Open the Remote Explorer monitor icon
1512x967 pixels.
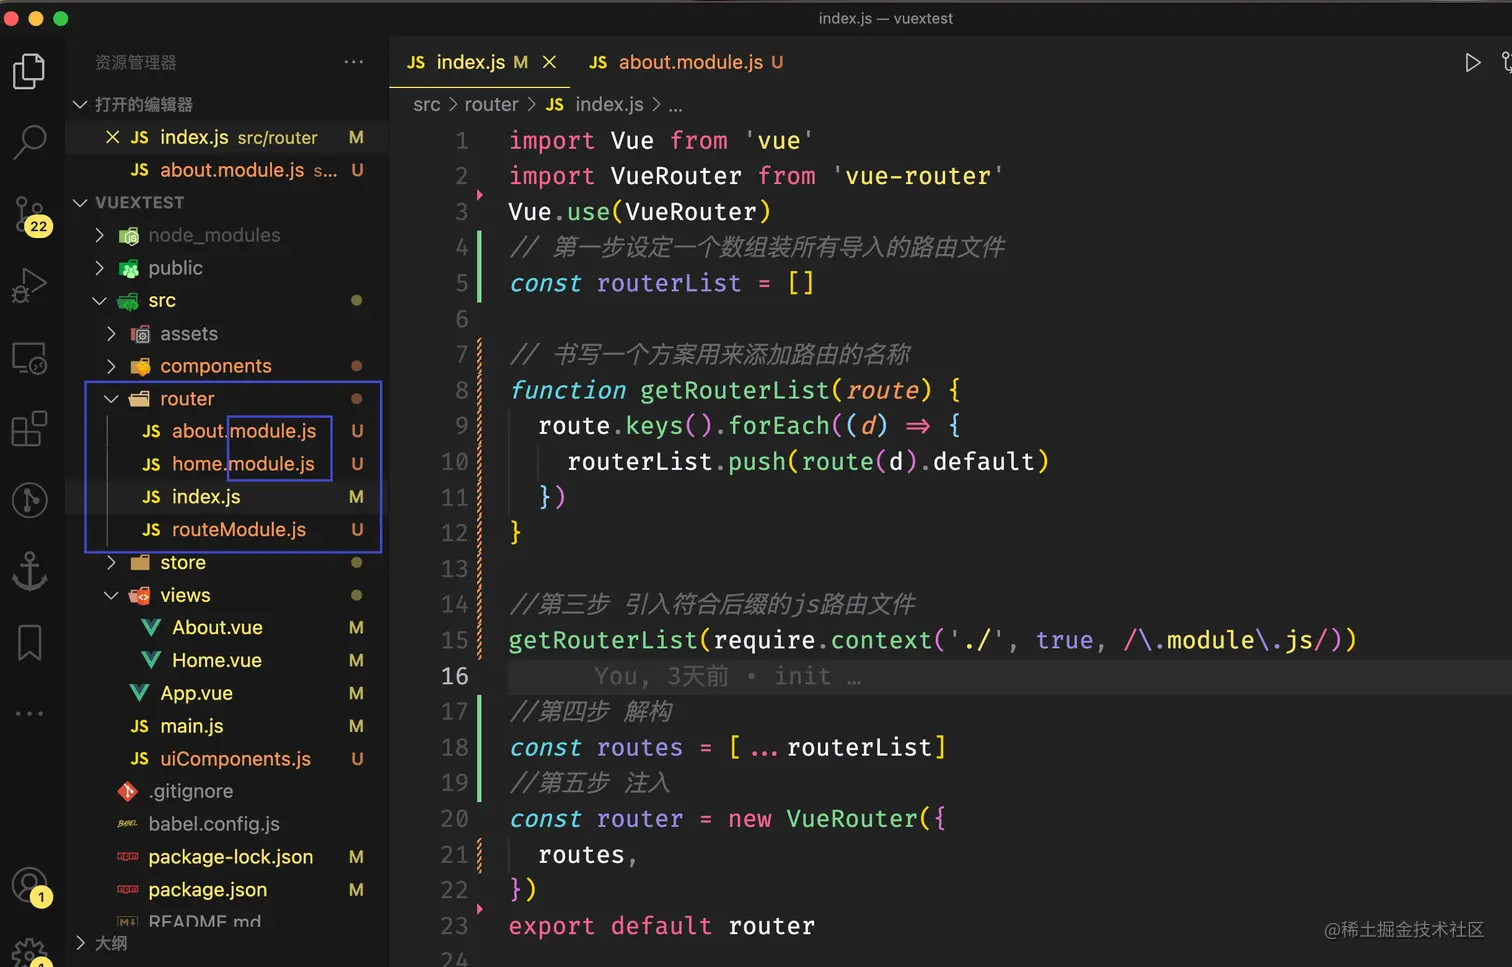point(29,358)
